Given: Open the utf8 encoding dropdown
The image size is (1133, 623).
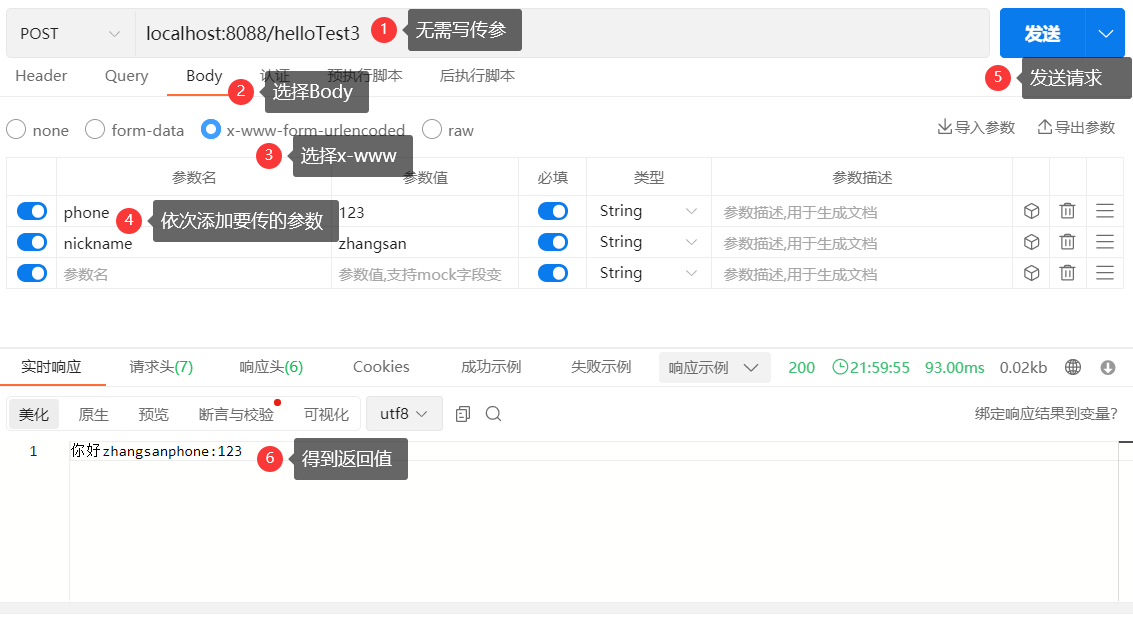Looking at the screenshot, I should 404,413.
